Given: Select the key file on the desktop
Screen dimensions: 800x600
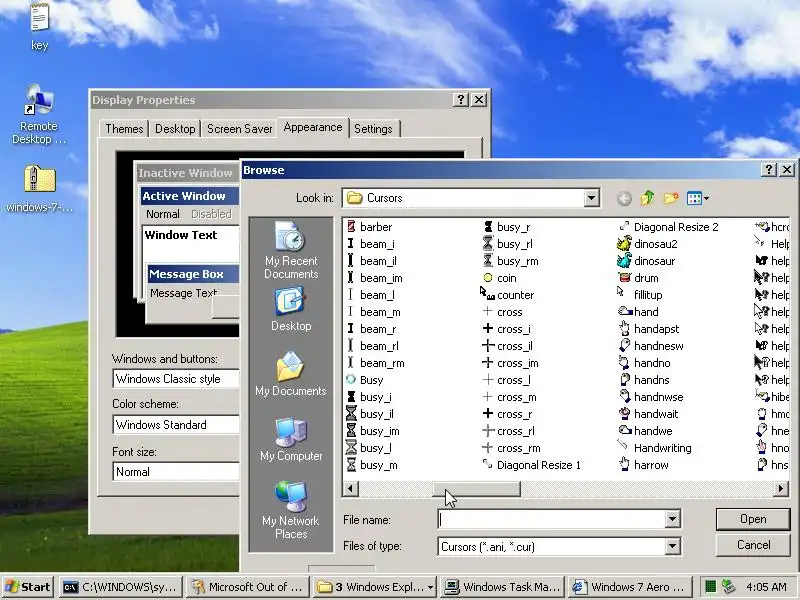Looking at the screenshot, I should click(40, 28).
